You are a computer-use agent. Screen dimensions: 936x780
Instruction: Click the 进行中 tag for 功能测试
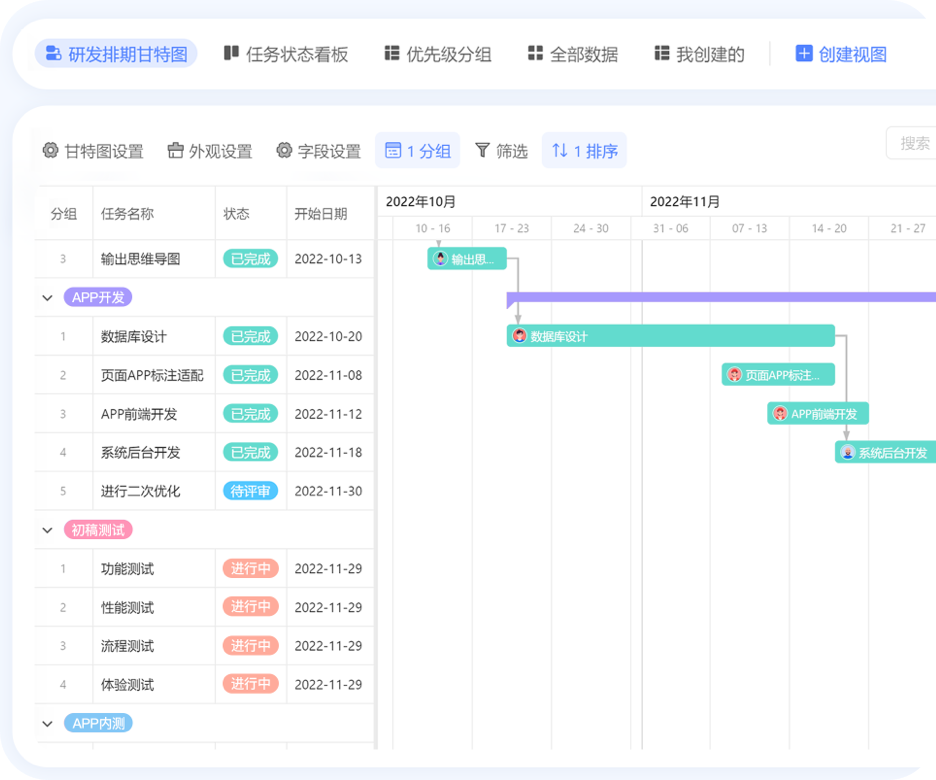click(250, 569)
